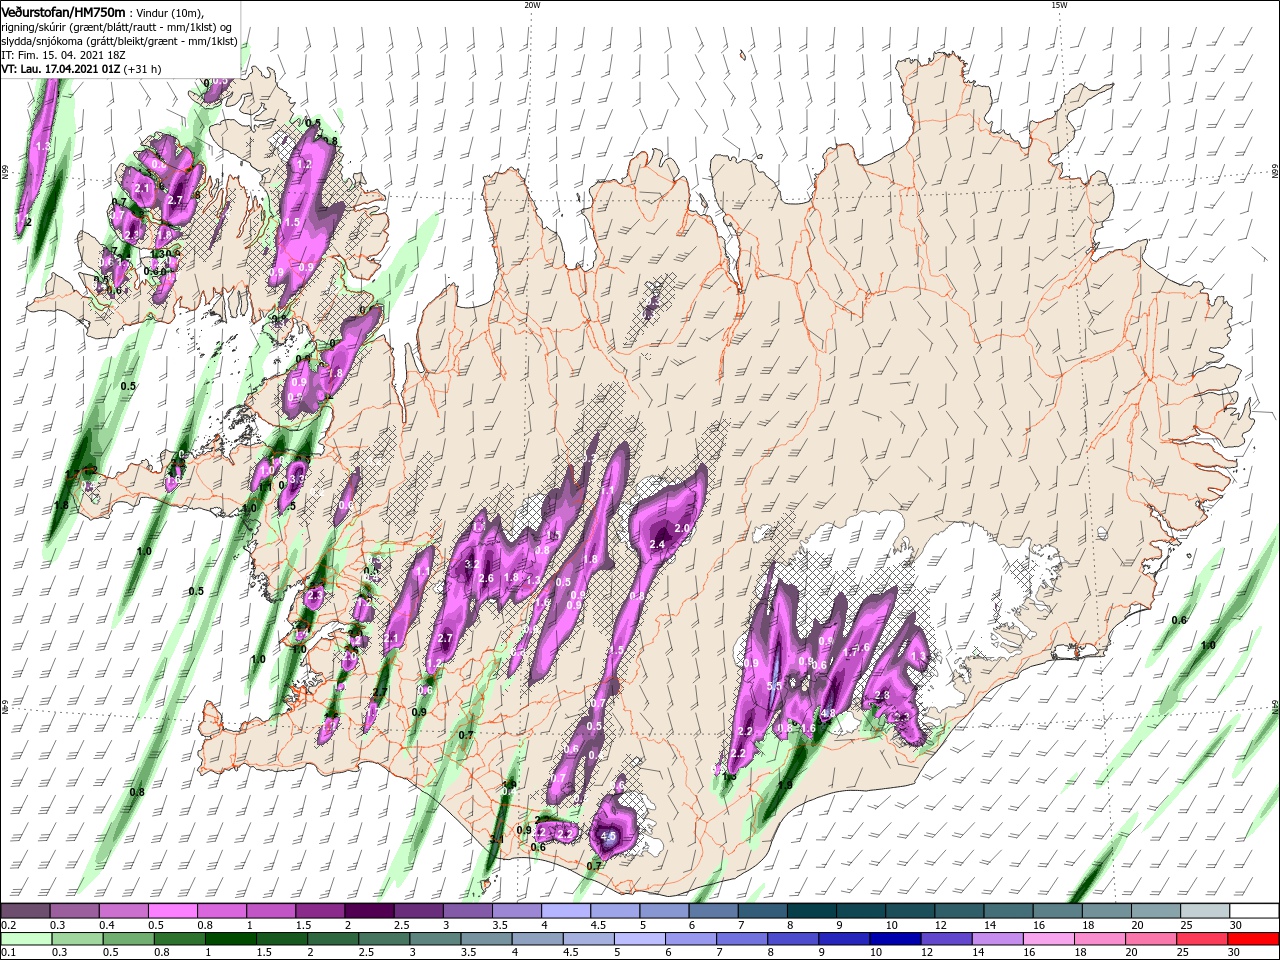
Task: Click the white swatch ending the top legend row
Action: [1254, 911]
